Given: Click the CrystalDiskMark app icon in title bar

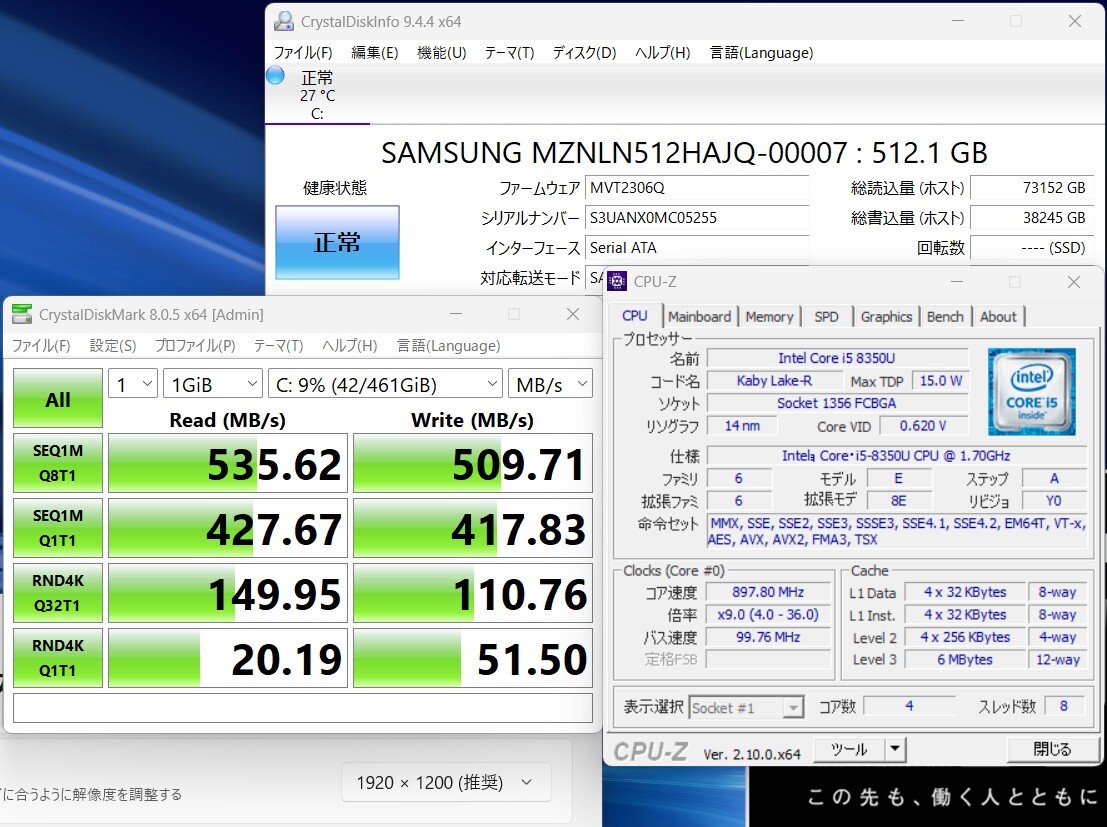Looking at the screenshot, I should 22,314.
